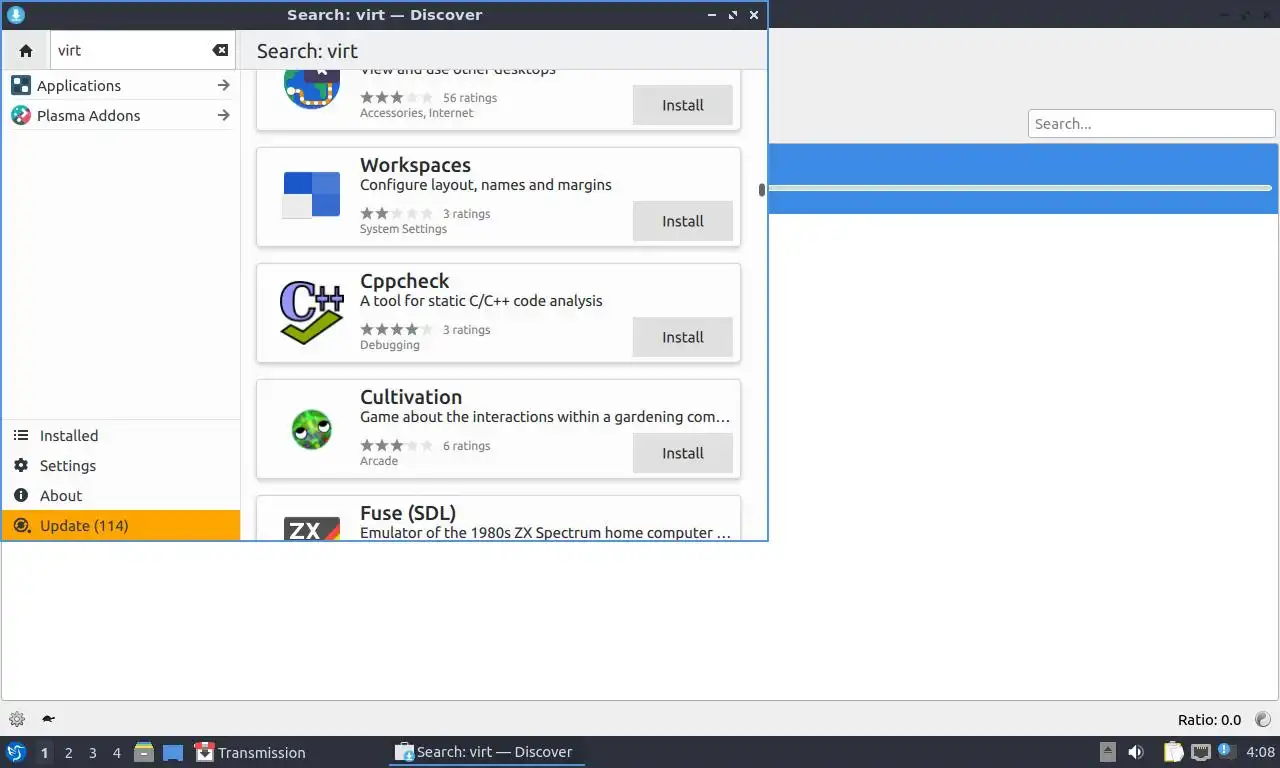Click Cultivation '6 ratings' text
Image resolution: width=1280 pixels, height=768 pixels.
466,446
